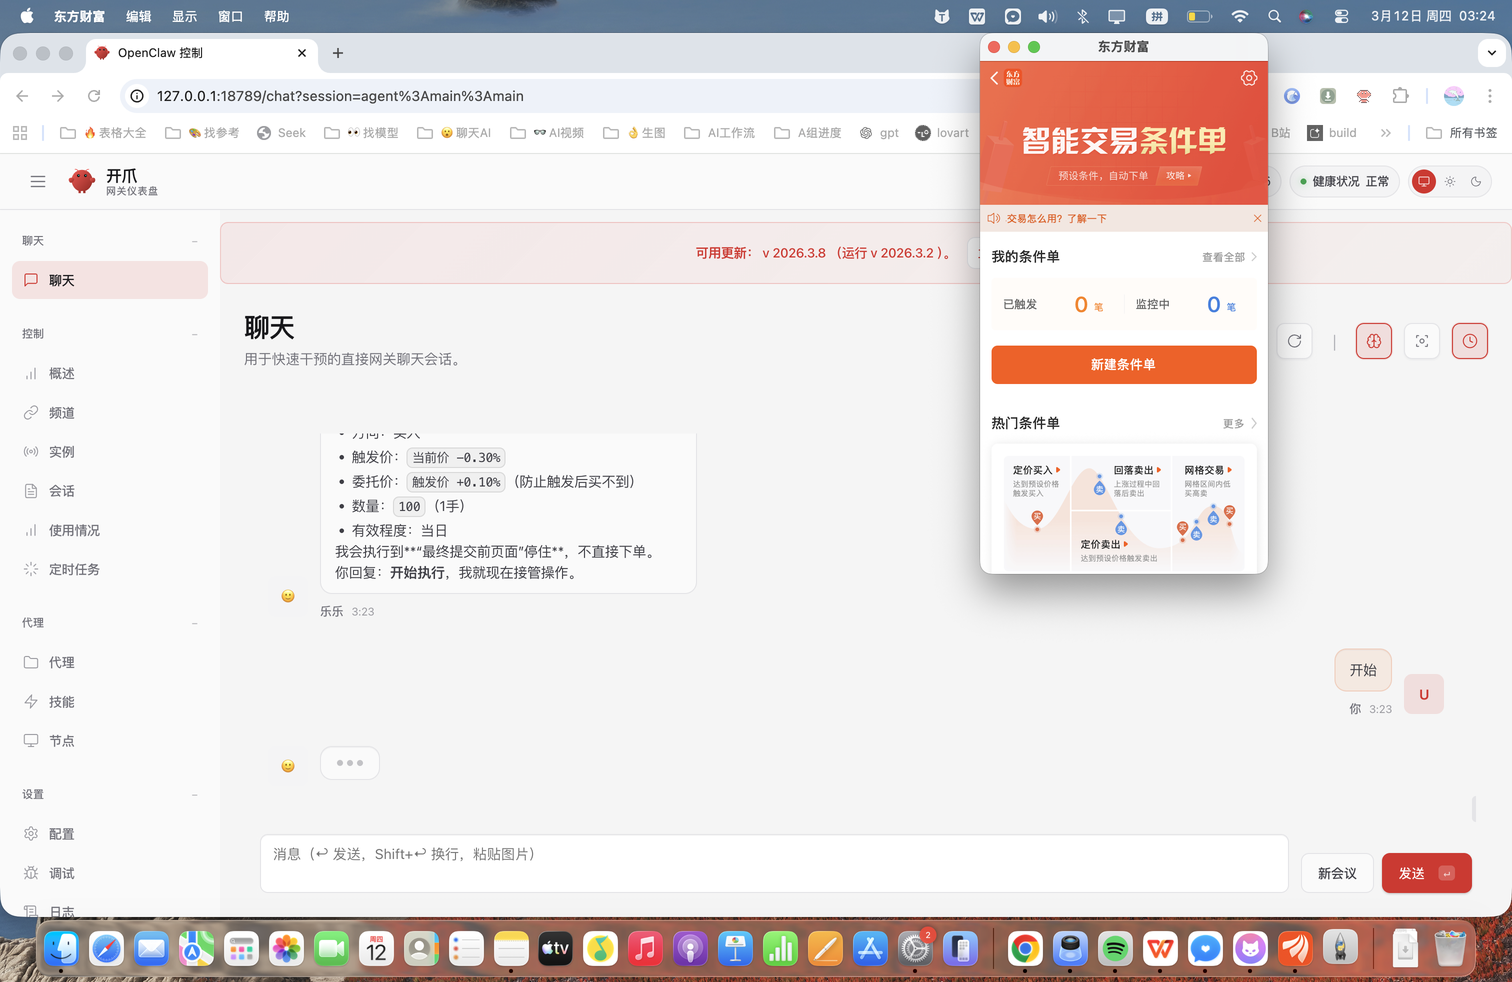Viewport: 1512px width, 982px height.
Task: Switch to the light theme sun icon
Action: click(1450, 181)
